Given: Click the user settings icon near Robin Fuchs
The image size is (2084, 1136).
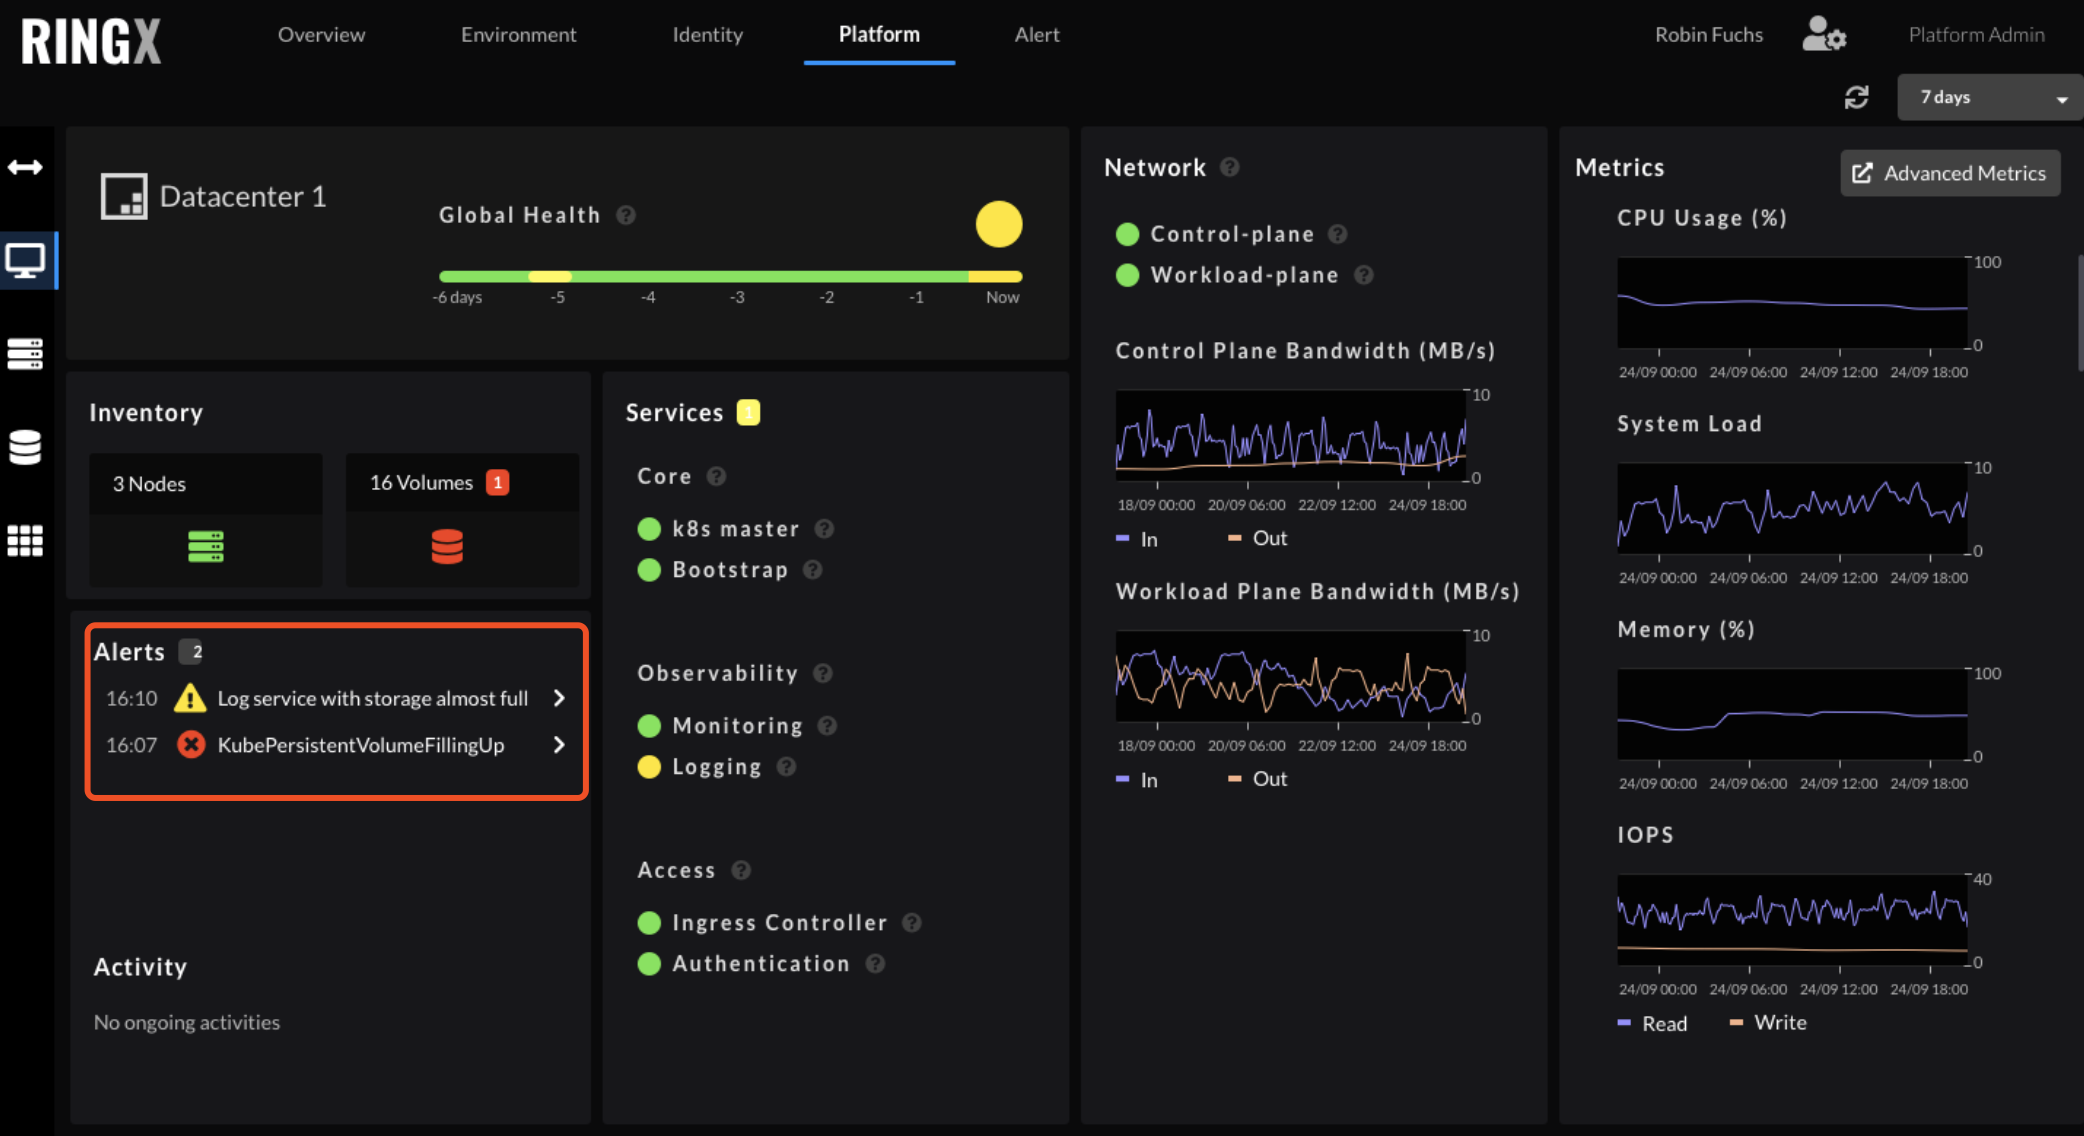Looking at the screenshot, I should coord(1823,34).
